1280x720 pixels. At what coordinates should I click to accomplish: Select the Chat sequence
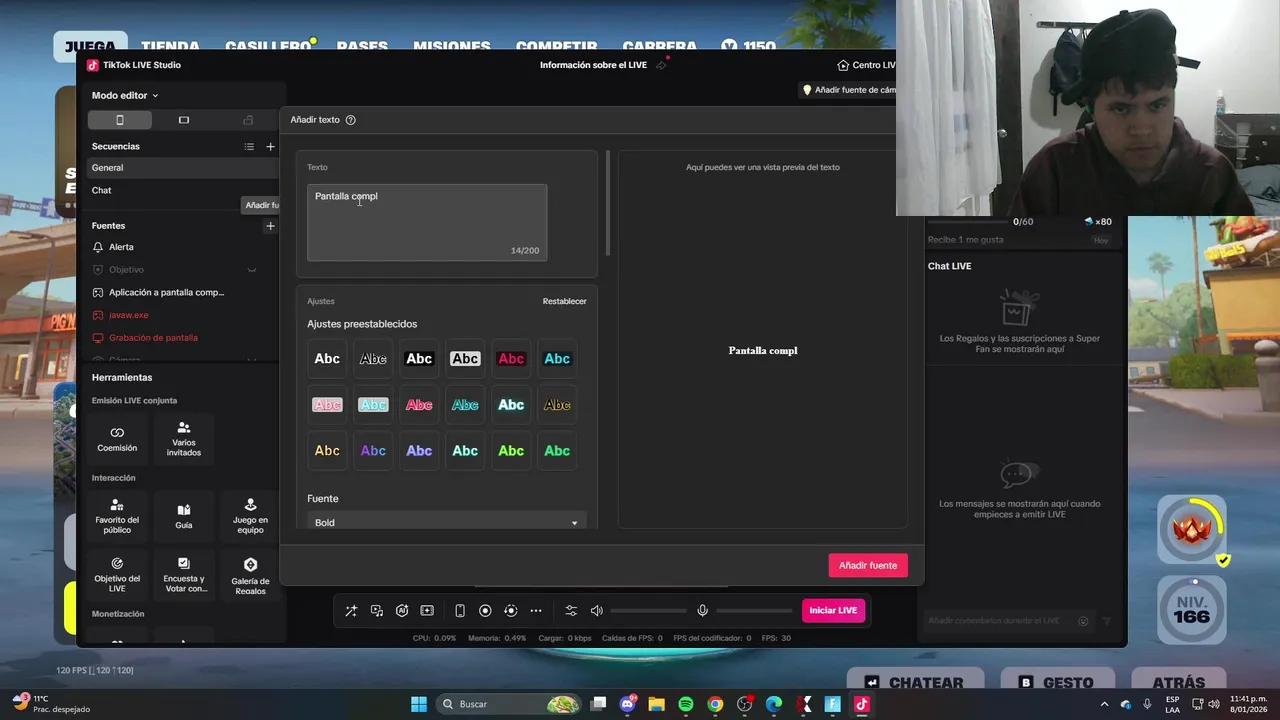point(182,190)
